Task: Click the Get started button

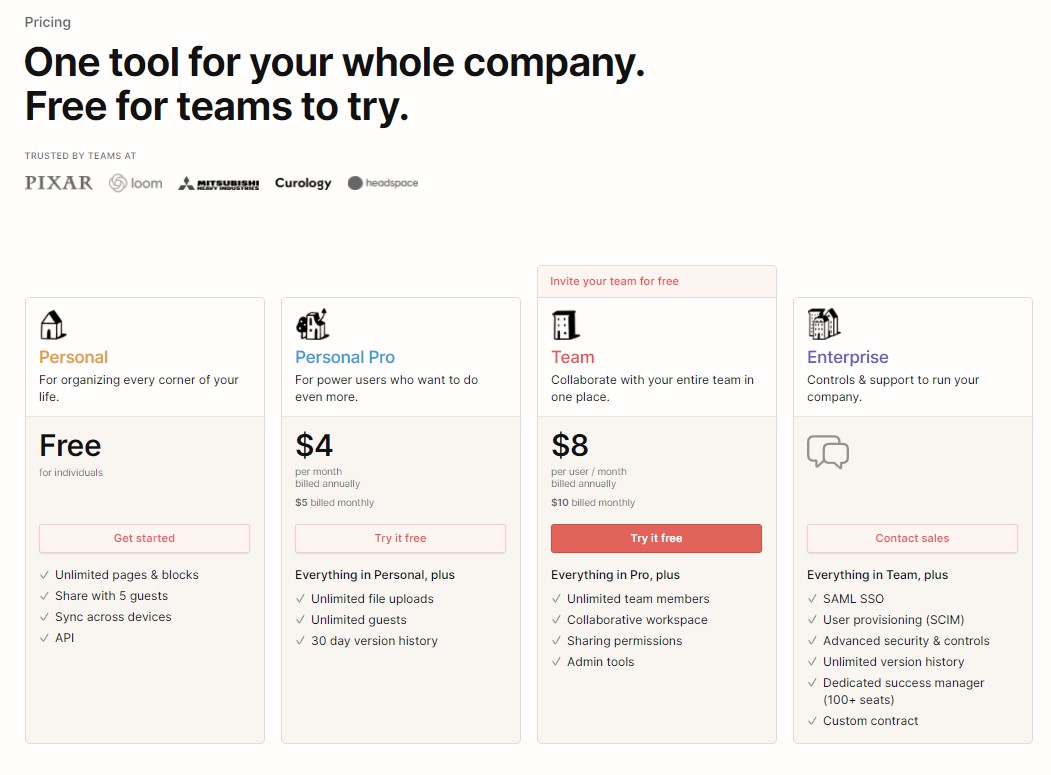Action: pos(144,538)
